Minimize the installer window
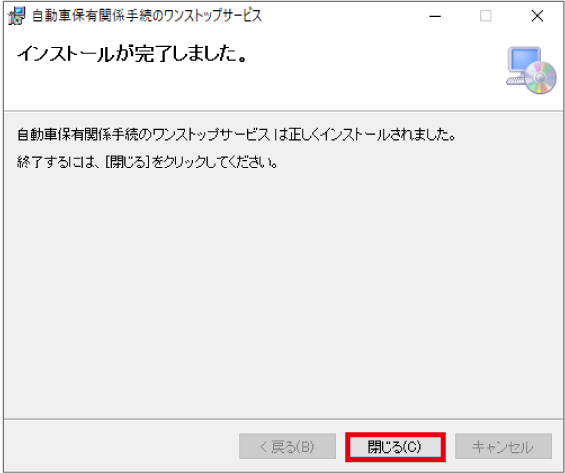The image size is (565, 473). click(x=435, y=16)
